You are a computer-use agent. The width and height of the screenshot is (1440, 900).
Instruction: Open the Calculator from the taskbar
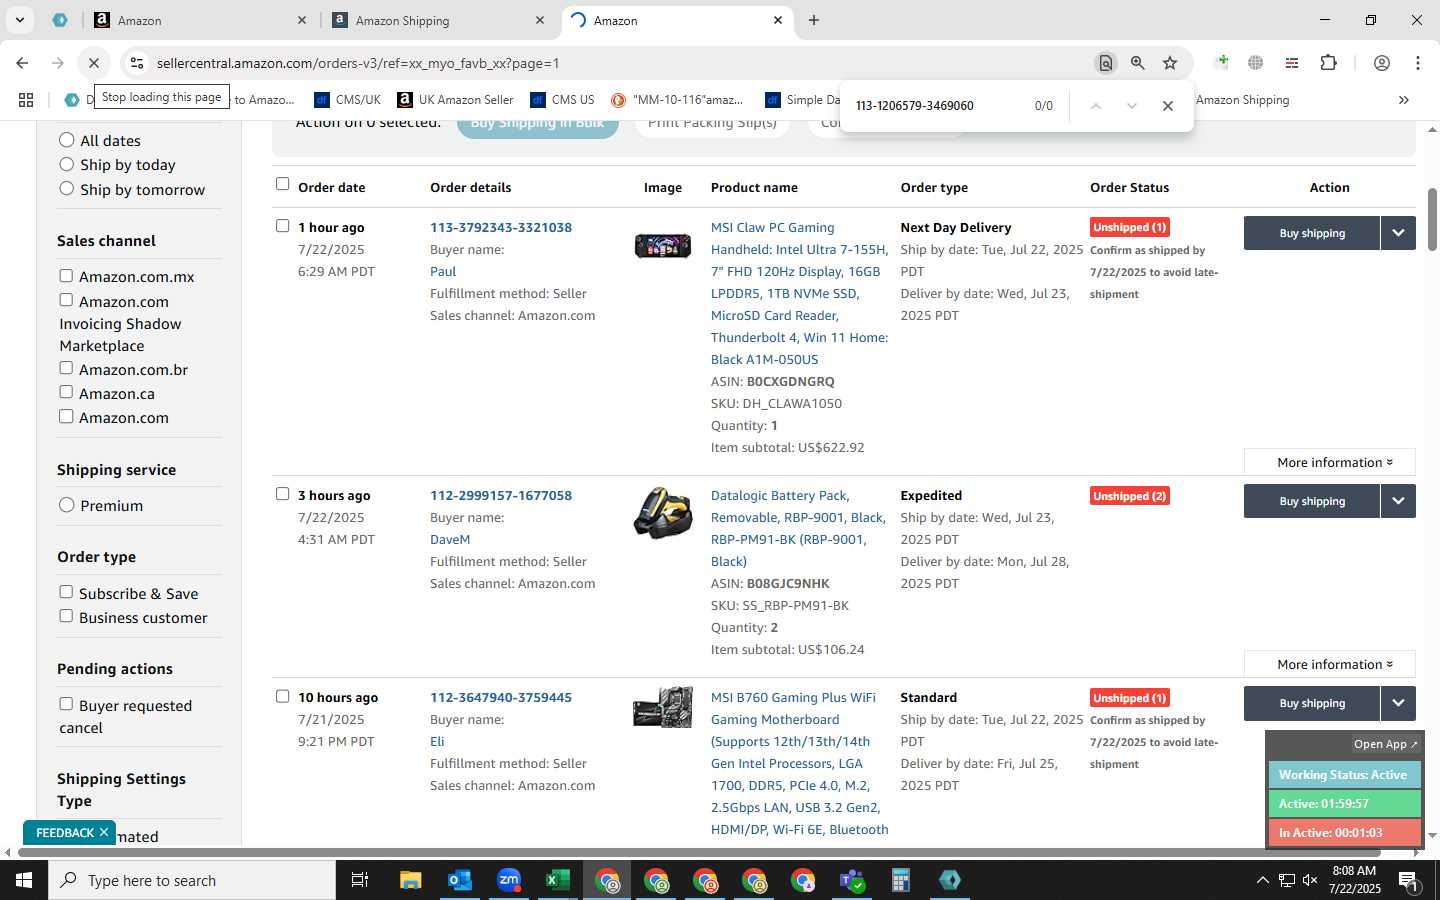pyautogui.click(x=901, y=880)
